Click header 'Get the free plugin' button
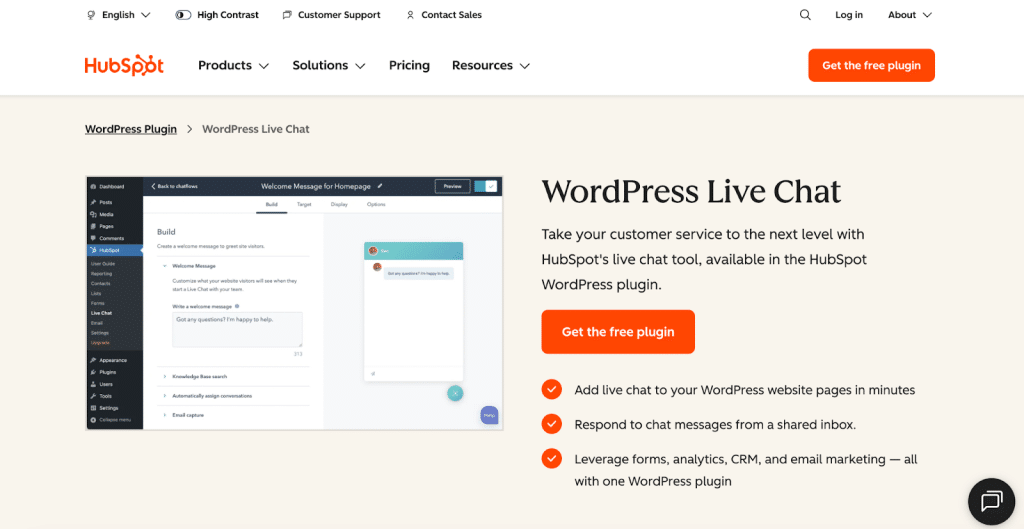Screen dimensions: 1024x529 click(871, 65)
